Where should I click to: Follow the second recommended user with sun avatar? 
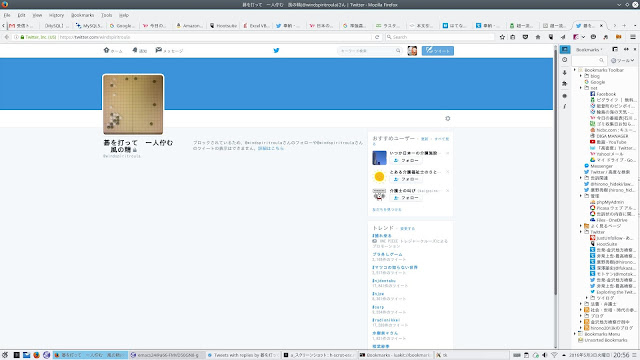[406, 179]
